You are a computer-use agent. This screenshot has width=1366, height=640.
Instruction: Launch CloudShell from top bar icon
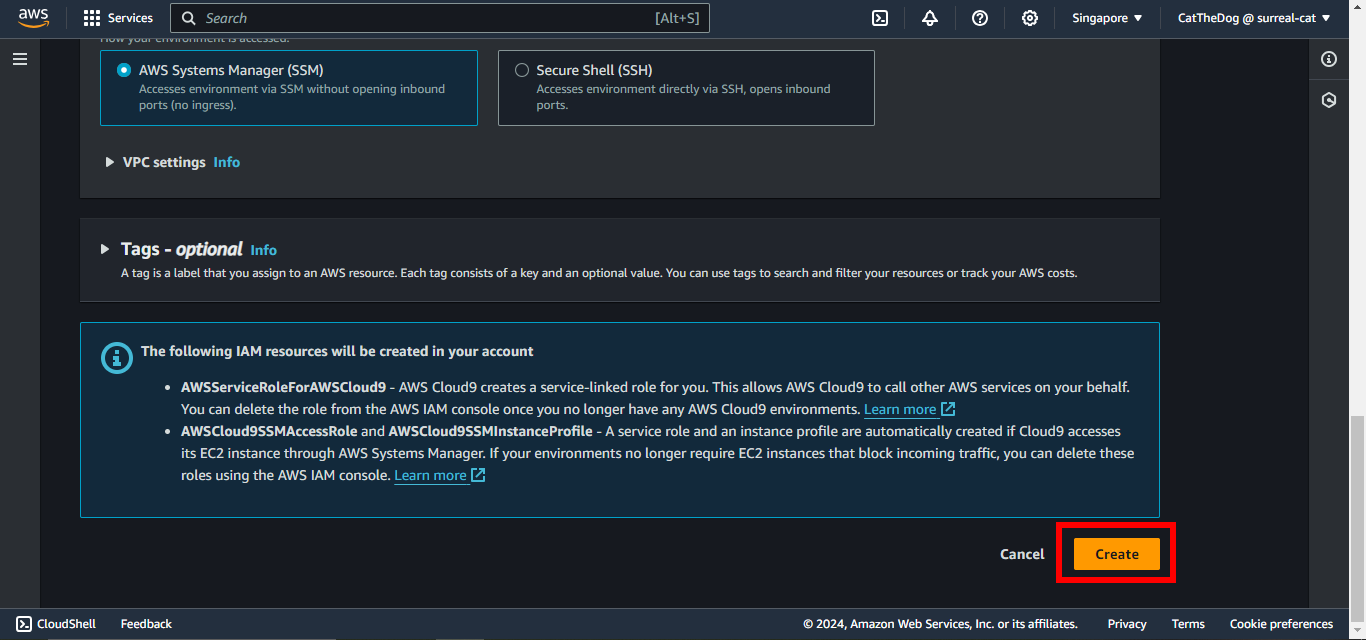point(880,18)
